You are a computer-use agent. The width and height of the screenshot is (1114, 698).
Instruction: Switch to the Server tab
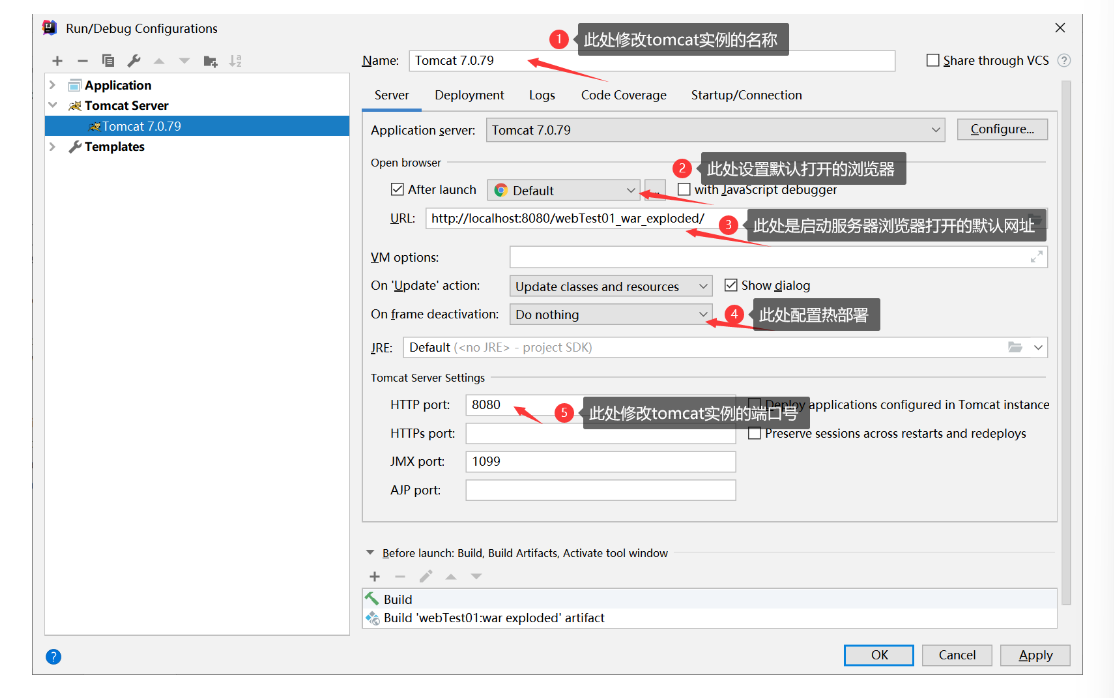click(391, 95)
